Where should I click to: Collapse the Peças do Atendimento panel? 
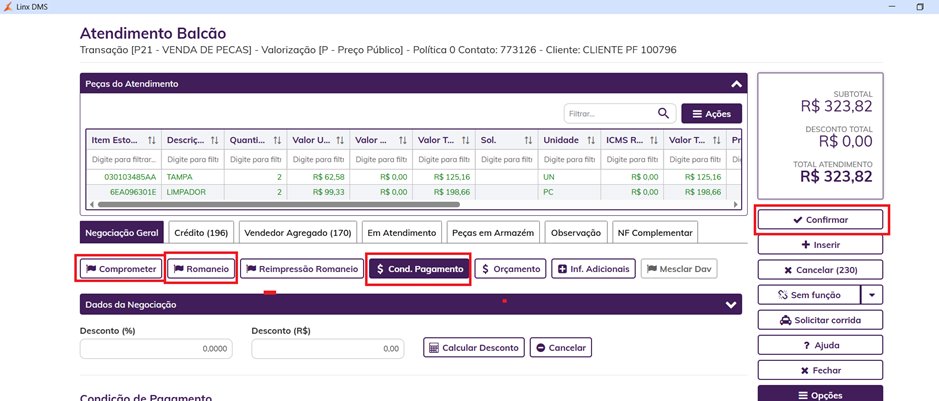pyautogui.click(x=736, y=84)
